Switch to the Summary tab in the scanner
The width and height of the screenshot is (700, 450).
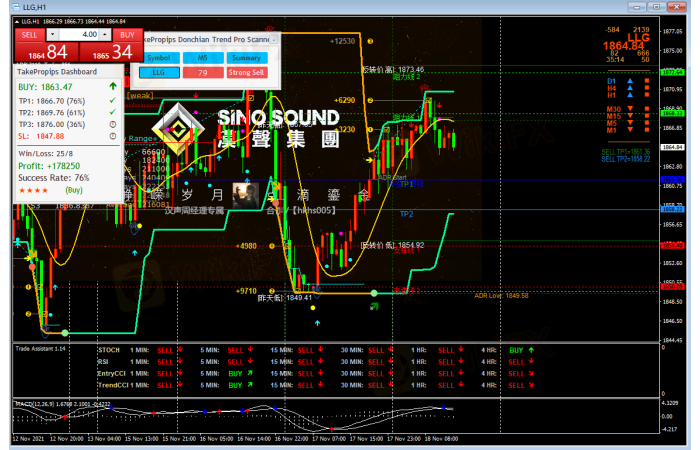(246, 57)
